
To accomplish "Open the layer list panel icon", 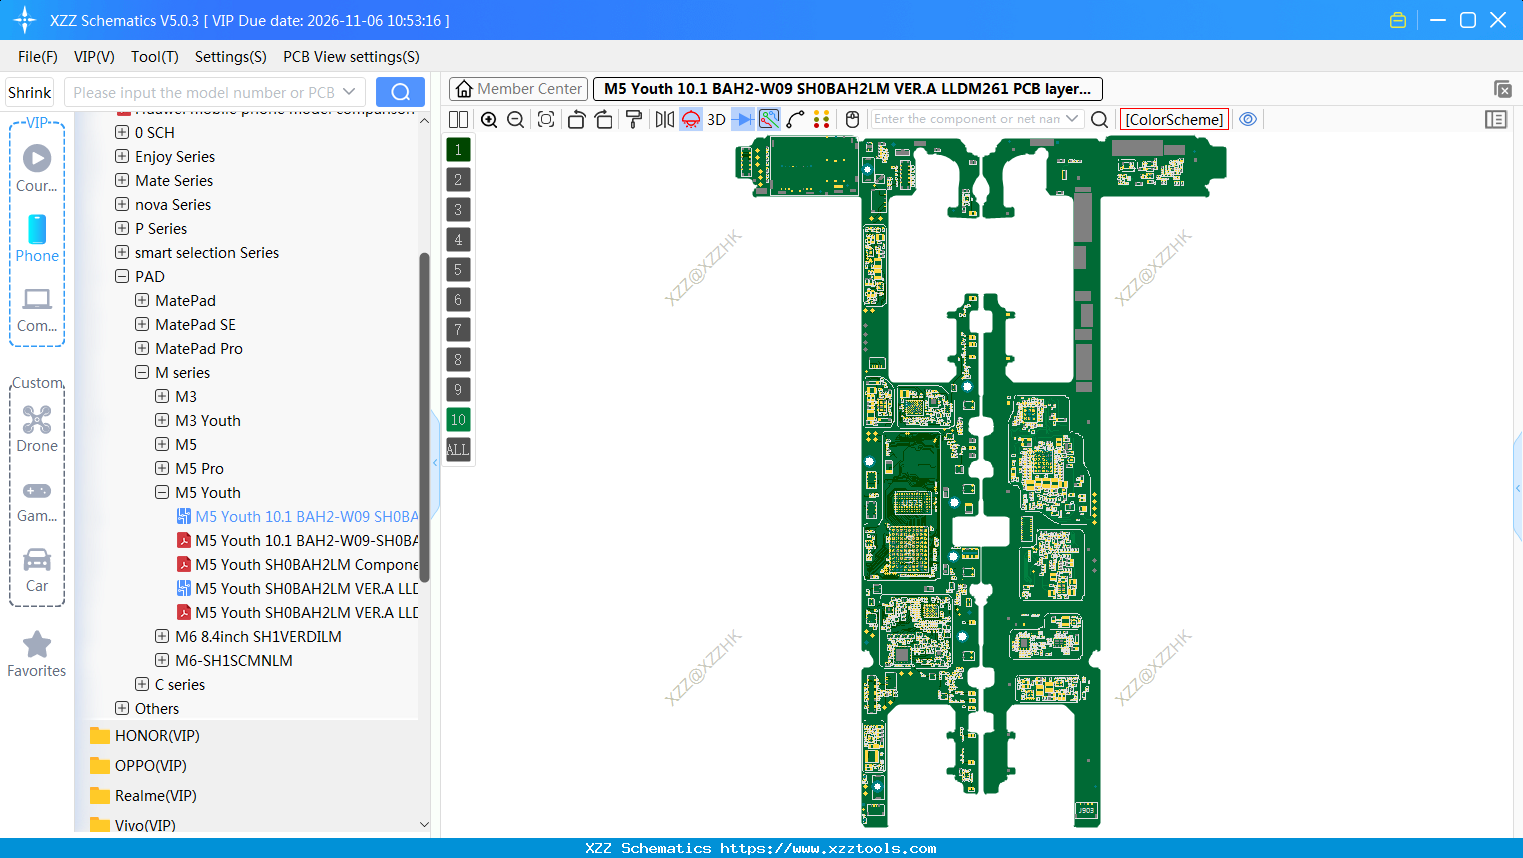I will (x=1496, y=119).
